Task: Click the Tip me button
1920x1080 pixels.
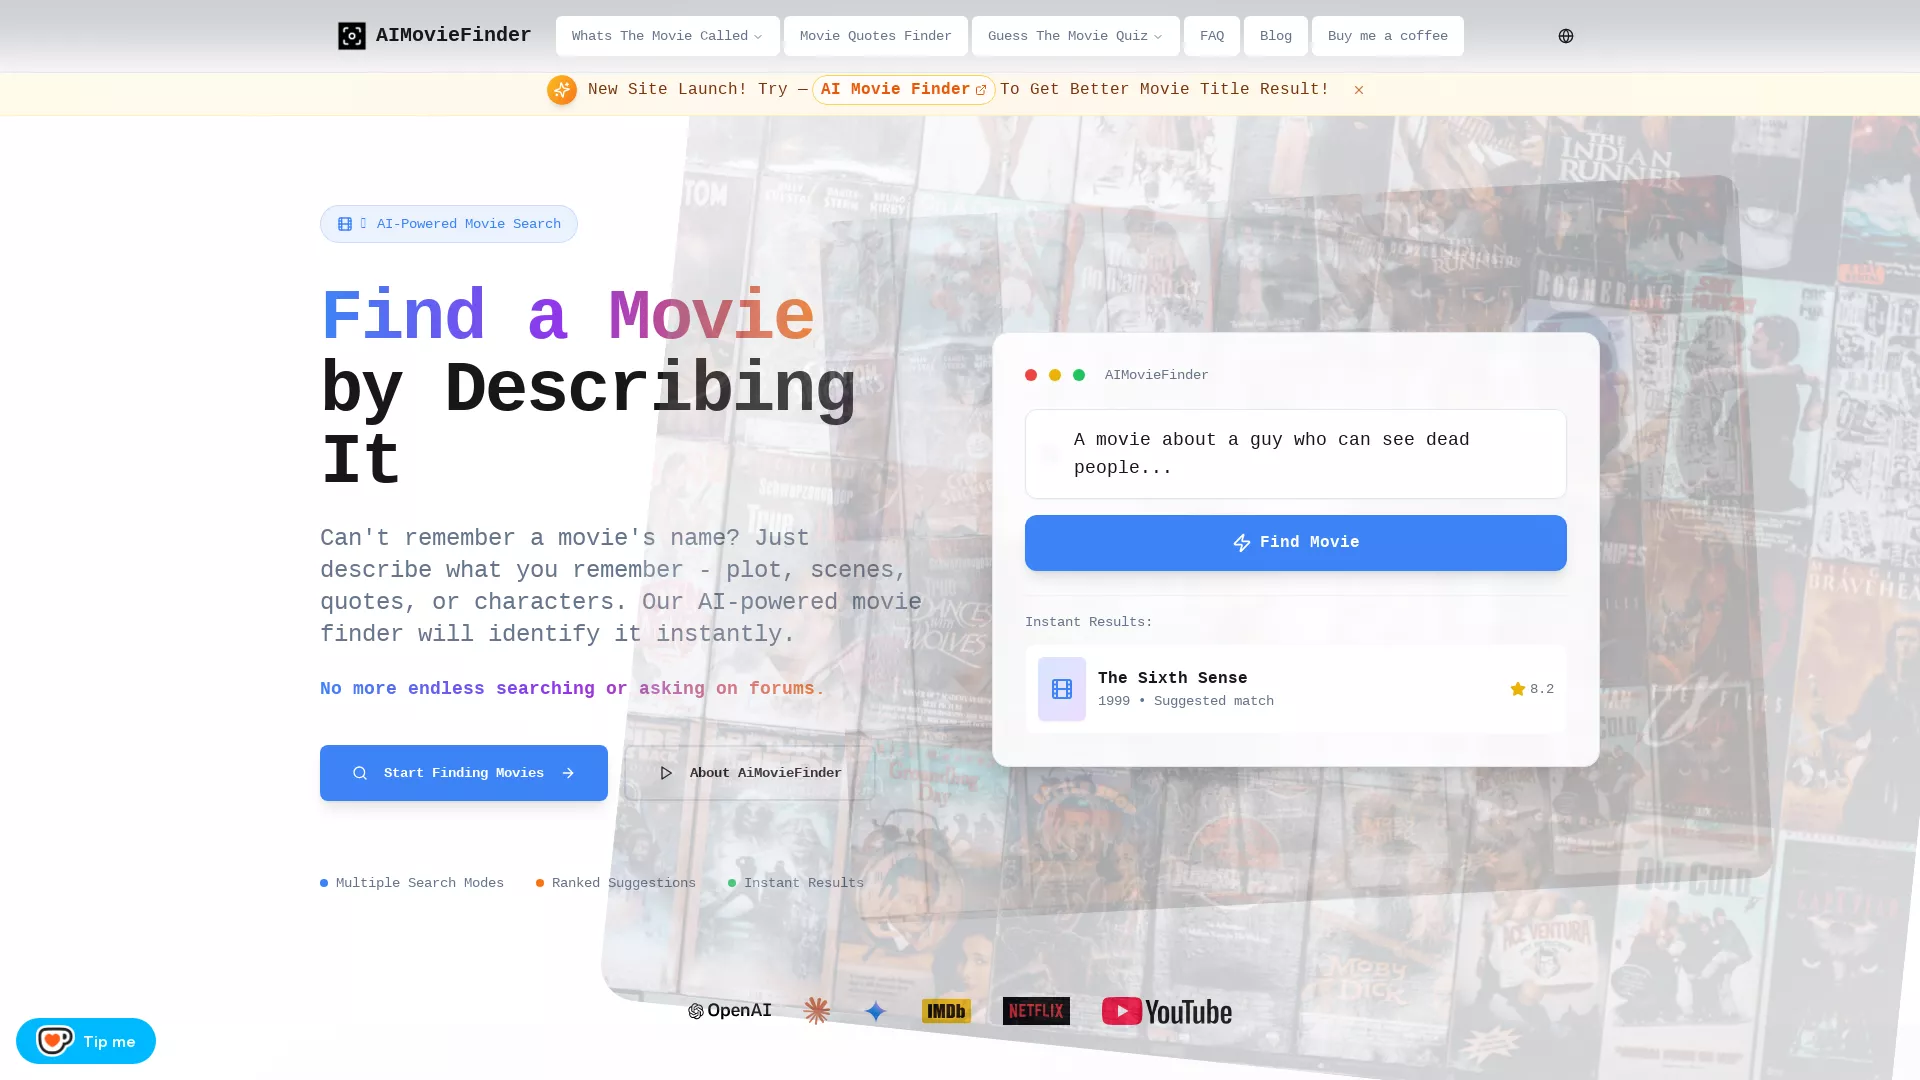Action: 86,1041
